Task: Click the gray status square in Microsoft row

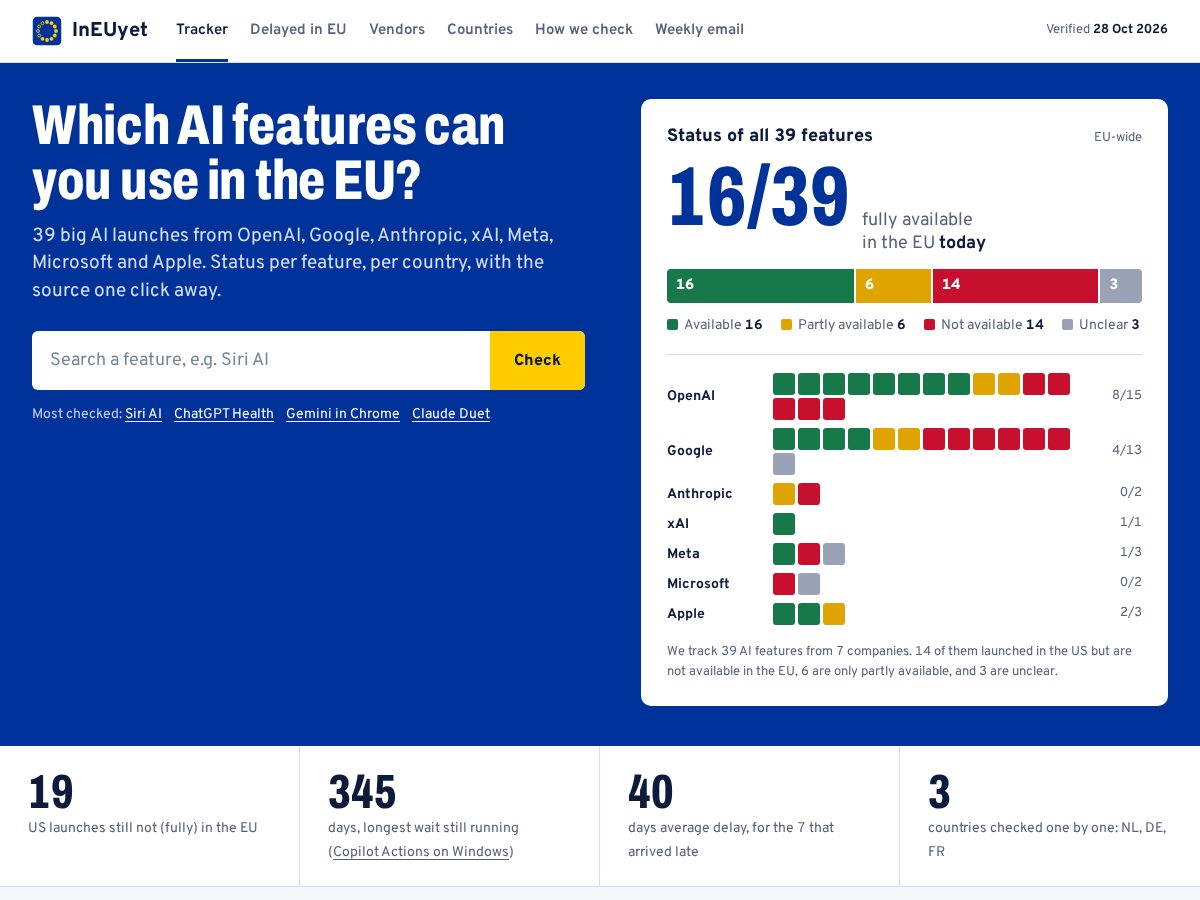Action: point(809,584)
